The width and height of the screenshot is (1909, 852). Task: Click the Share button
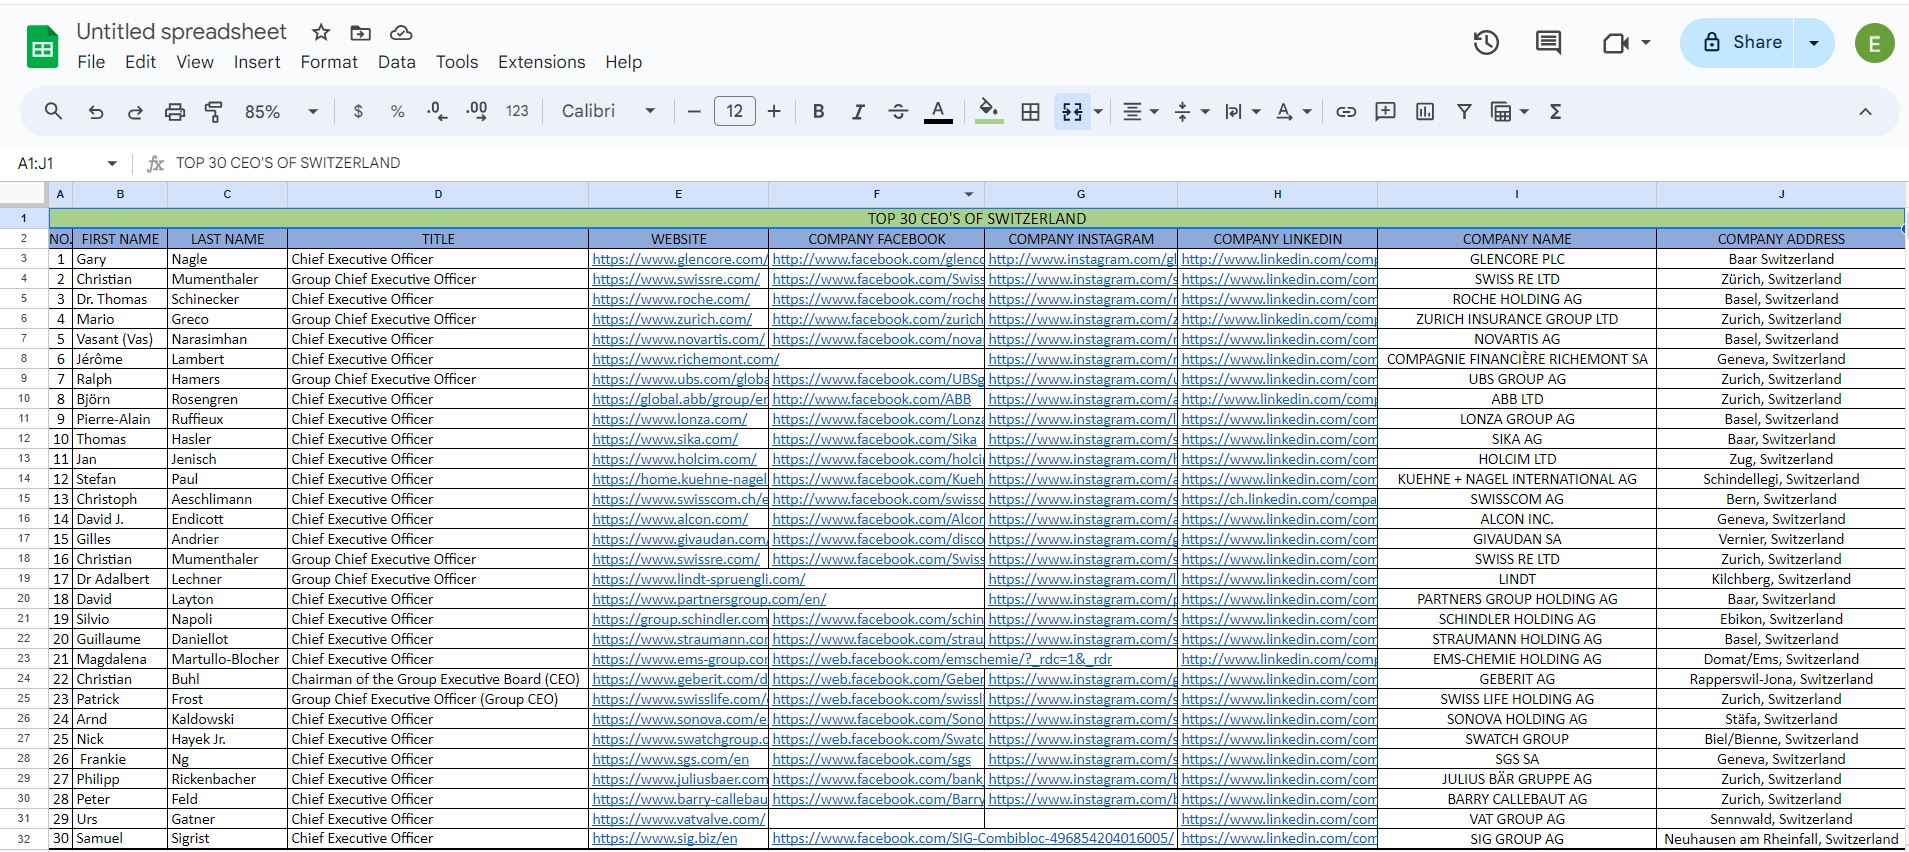(1739, 43)
